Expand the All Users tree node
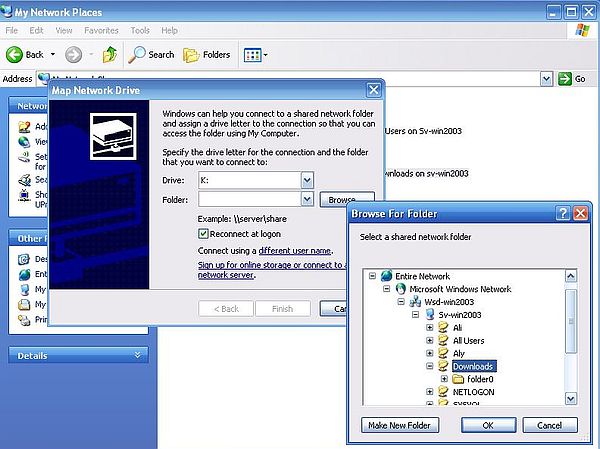Image resolution: width=600 pixels, height=449 pixels. [430, 341]
